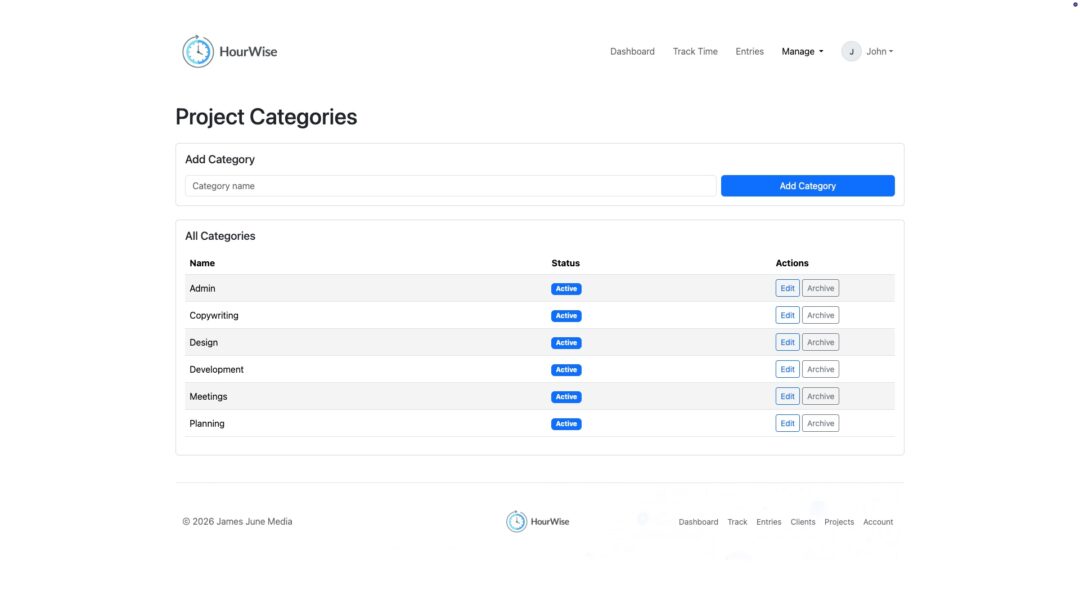Click the HourWise clock logo in header
1080x608 pixels.
[x=198, y=52]
